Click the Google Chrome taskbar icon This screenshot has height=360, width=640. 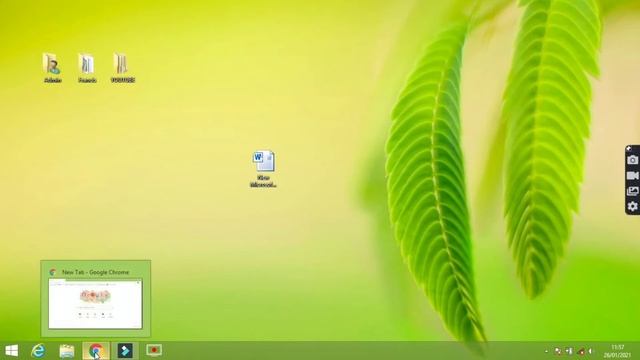tap(96, 351)
